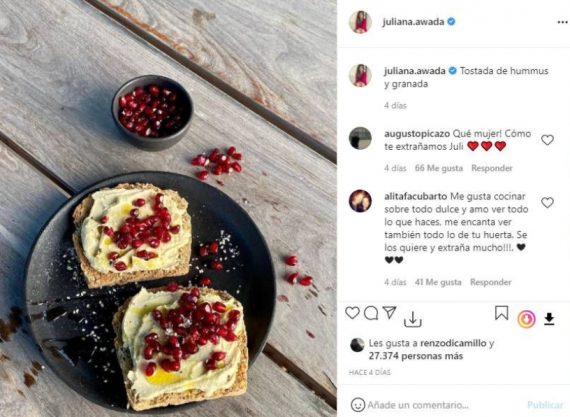Save post with bookmark icon
The image size is (570, 417).
point(501,313)
